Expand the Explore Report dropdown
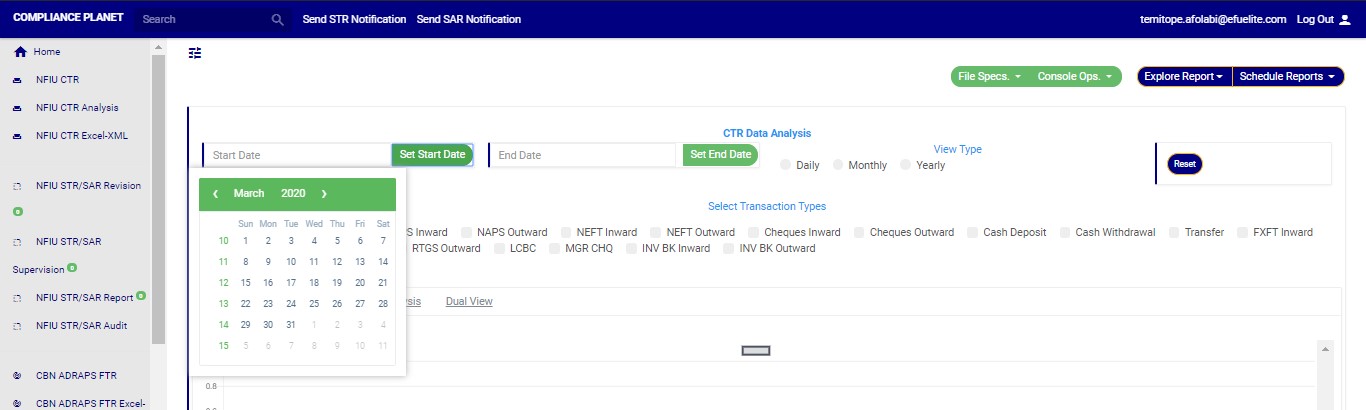This screenshot has height=410, width=1366. click(1184, 76)
